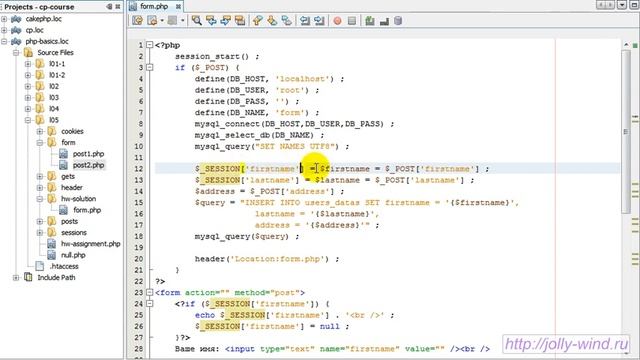Select post2.php in the project tree

[x=88, y=165]
